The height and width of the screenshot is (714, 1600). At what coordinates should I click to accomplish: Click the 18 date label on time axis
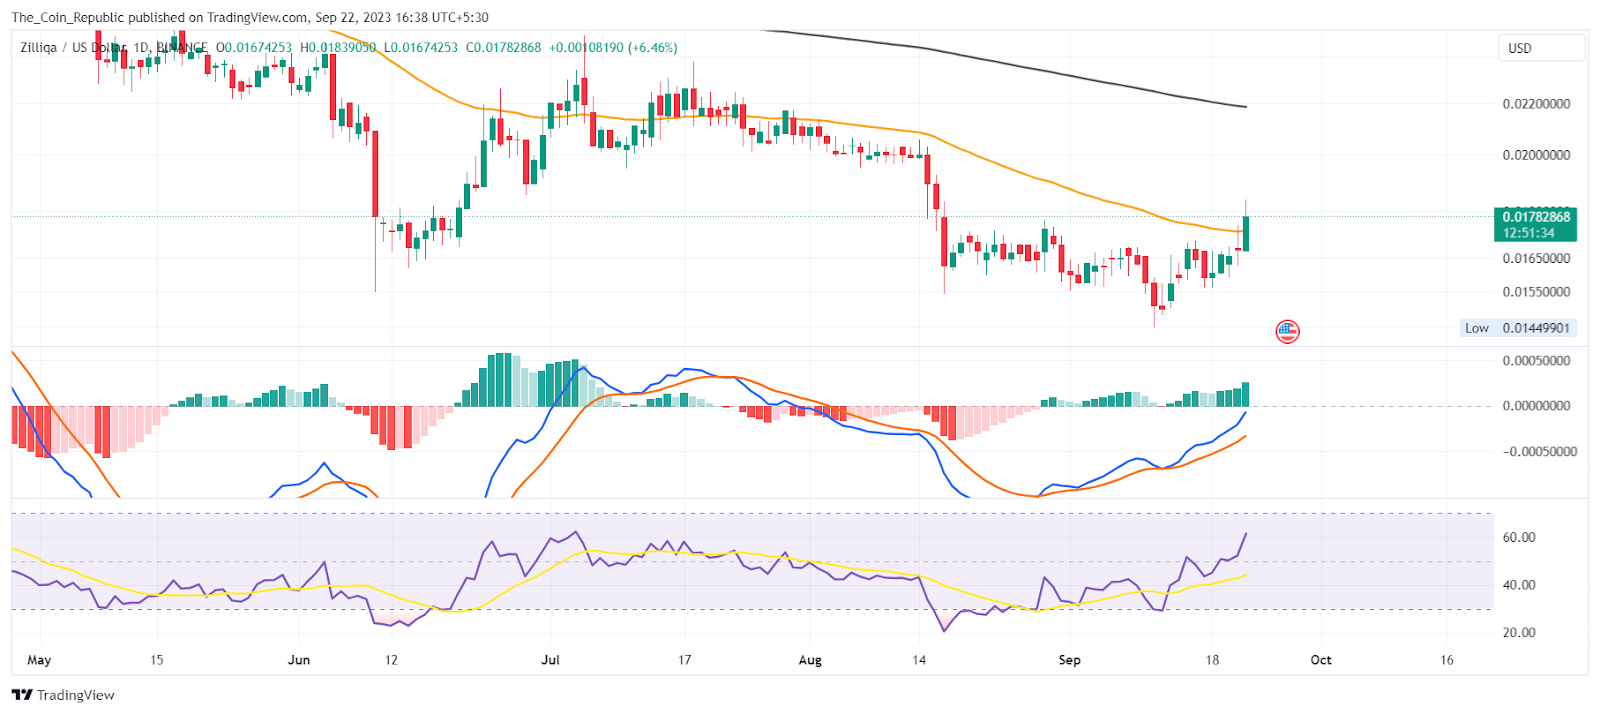[x=1212, y=660]
